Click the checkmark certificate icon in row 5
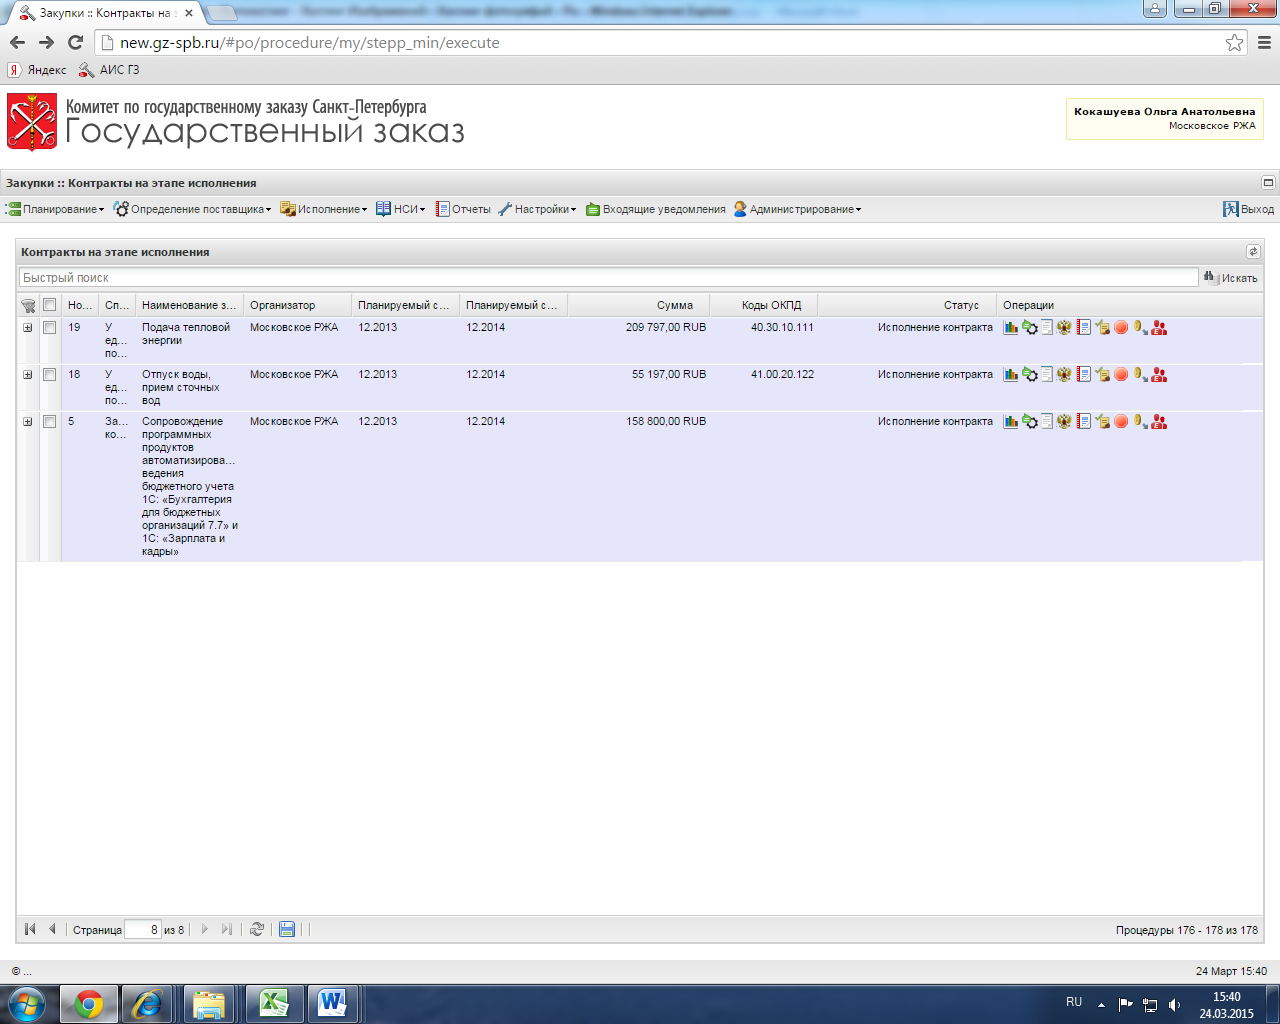The width and height of the screenshot is (1280, 1024). point(1102,421)
